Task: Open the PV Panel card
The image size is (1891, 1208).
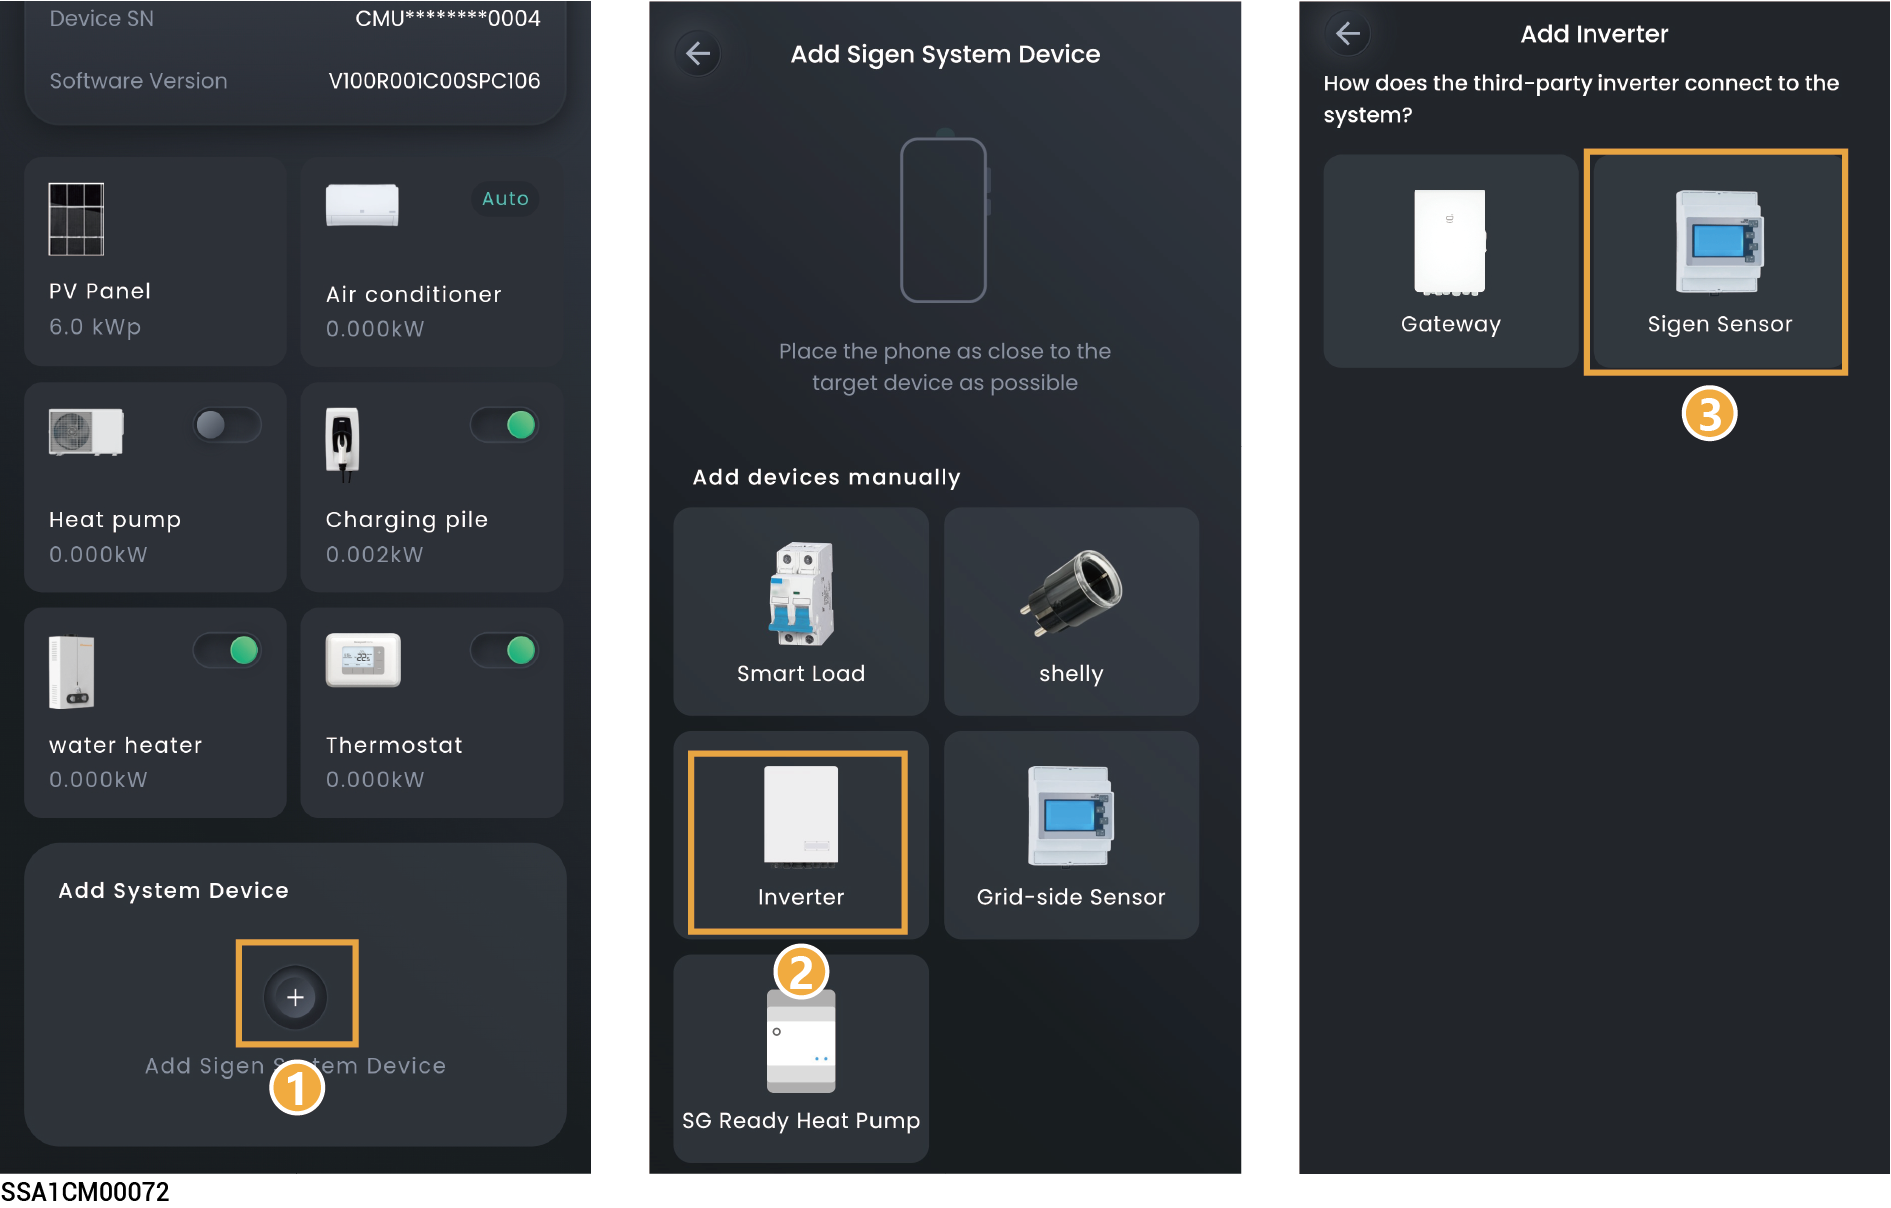Action: tap(155, 262)
